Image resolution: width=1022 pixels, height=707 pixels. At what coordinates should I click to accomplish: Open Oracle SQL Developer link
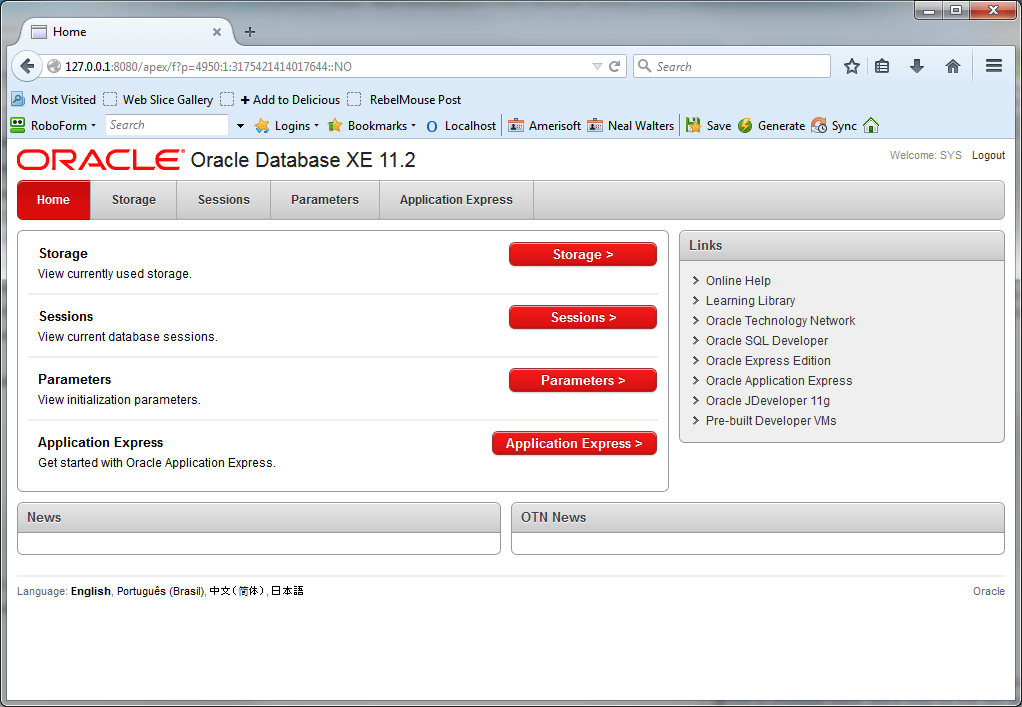click(x=766, y=341)
